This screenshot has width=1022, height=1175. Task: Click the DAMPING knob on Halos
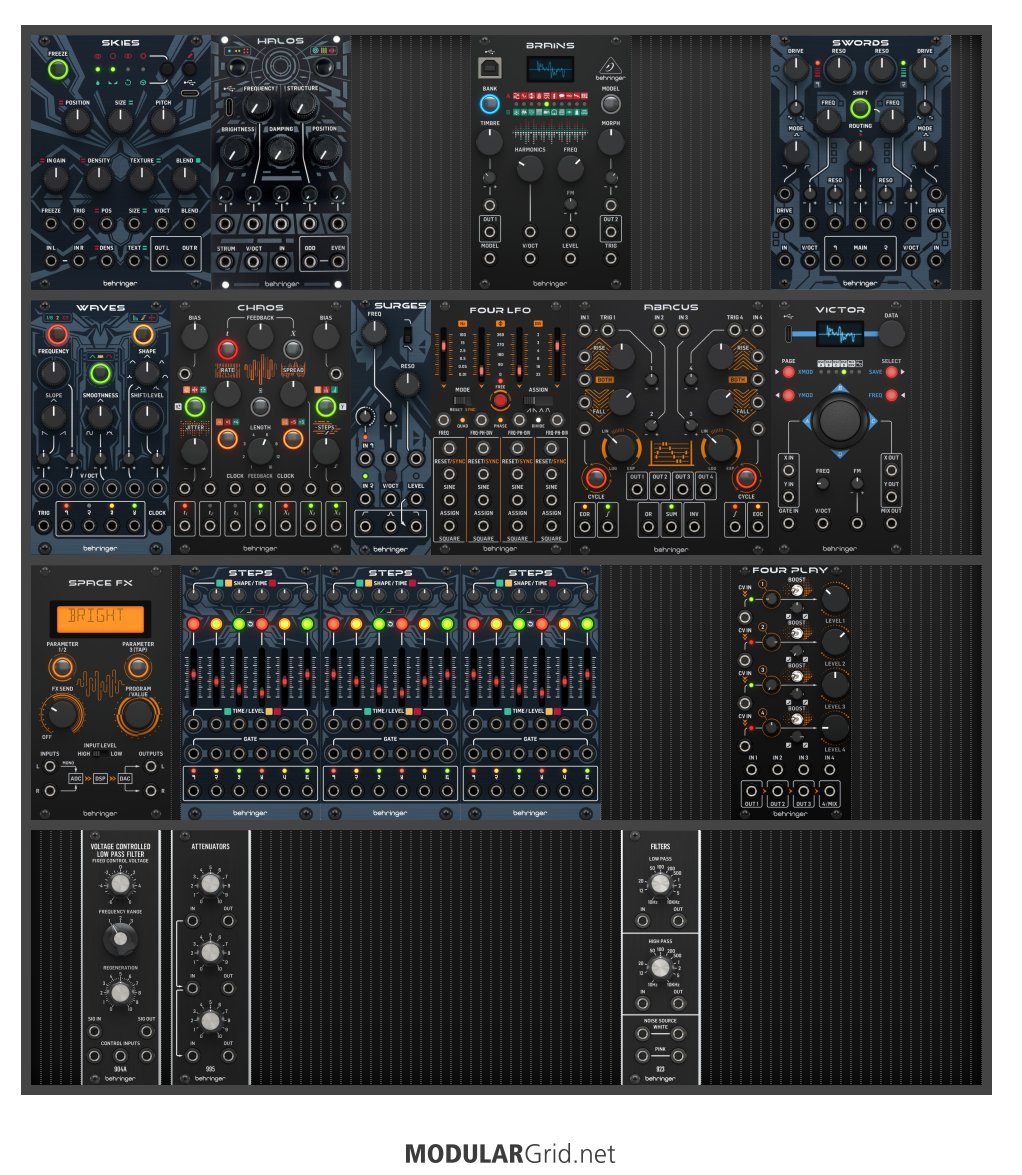[281, 151]
